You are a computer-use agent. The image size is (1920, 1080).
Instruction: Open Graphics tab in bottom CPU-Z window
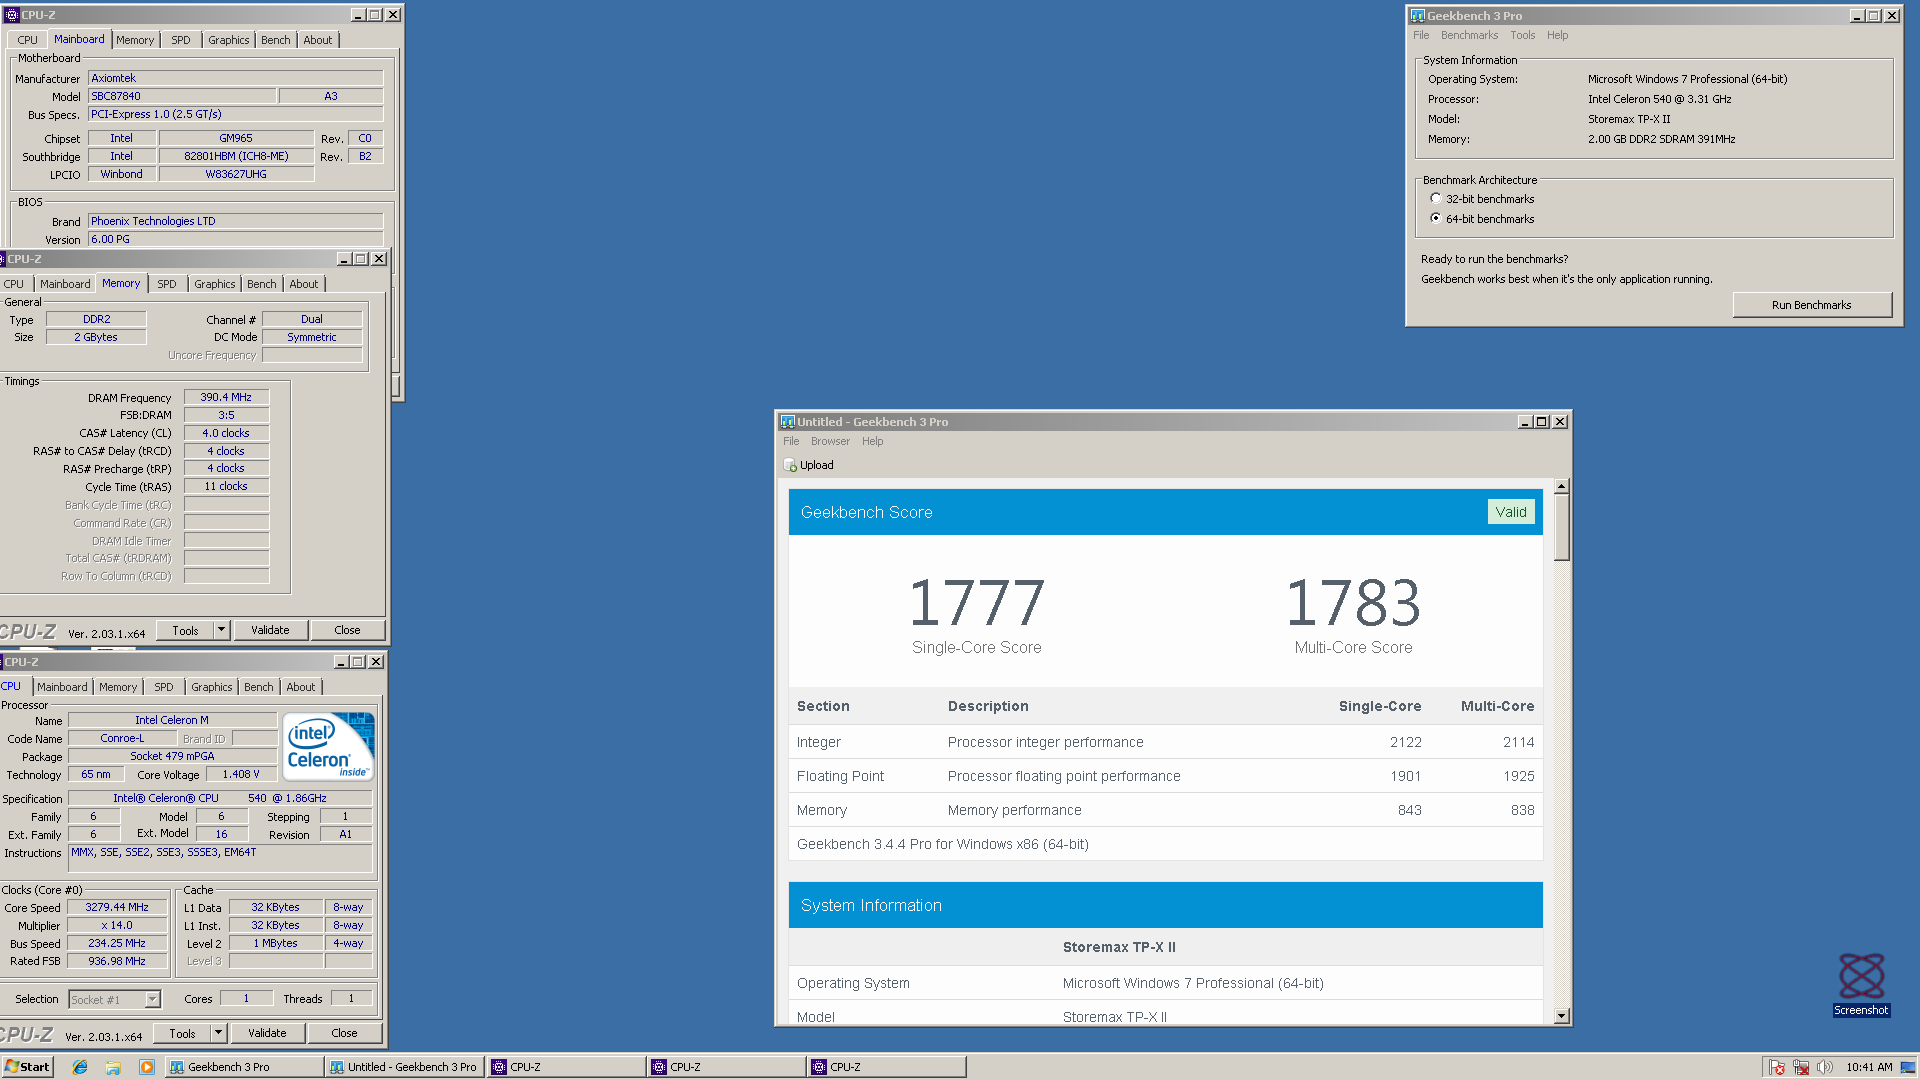click(x=212, y=687)
